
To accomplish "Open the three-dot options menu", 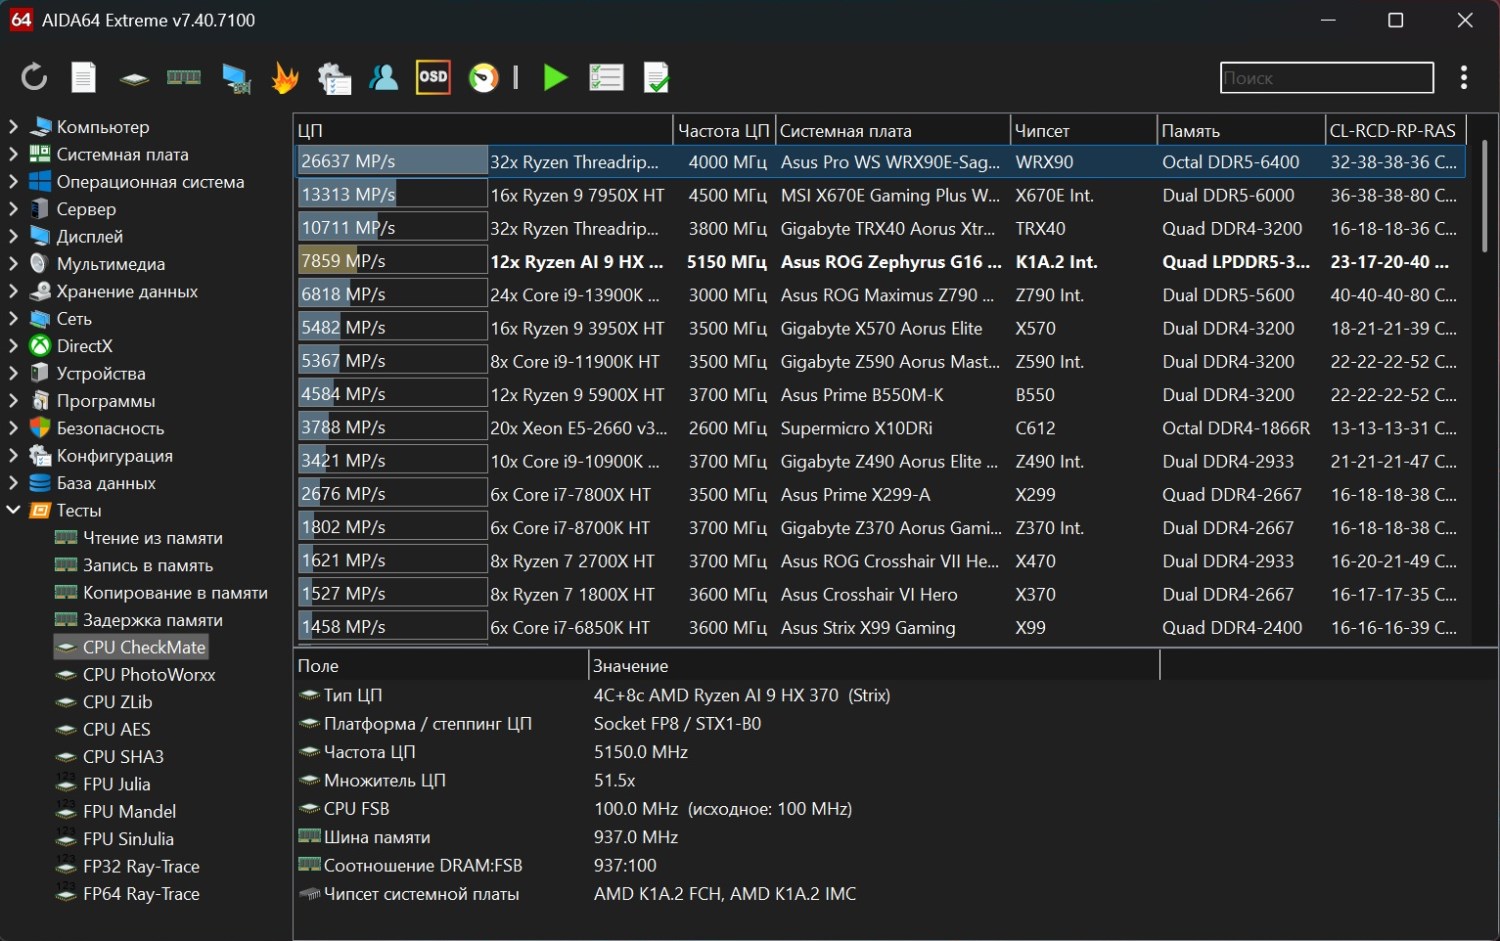I will tap(1463, 77).
